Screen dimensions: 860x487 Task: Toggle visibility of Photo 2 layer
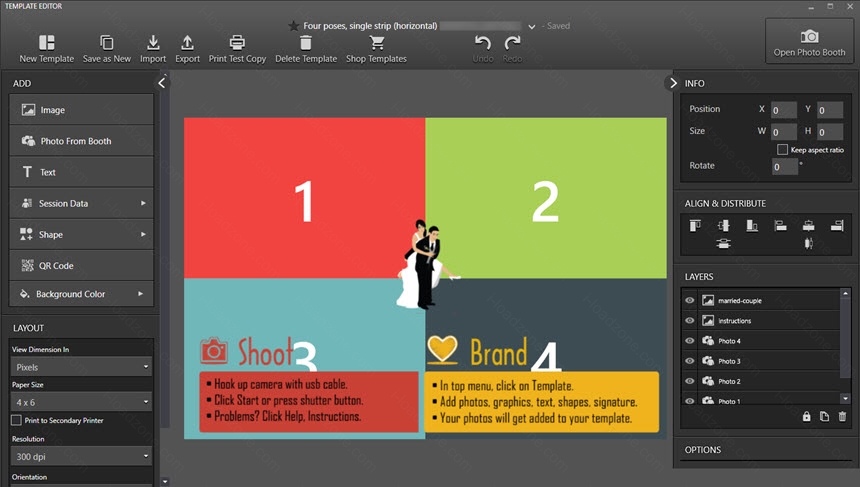[x=690, y=381]
